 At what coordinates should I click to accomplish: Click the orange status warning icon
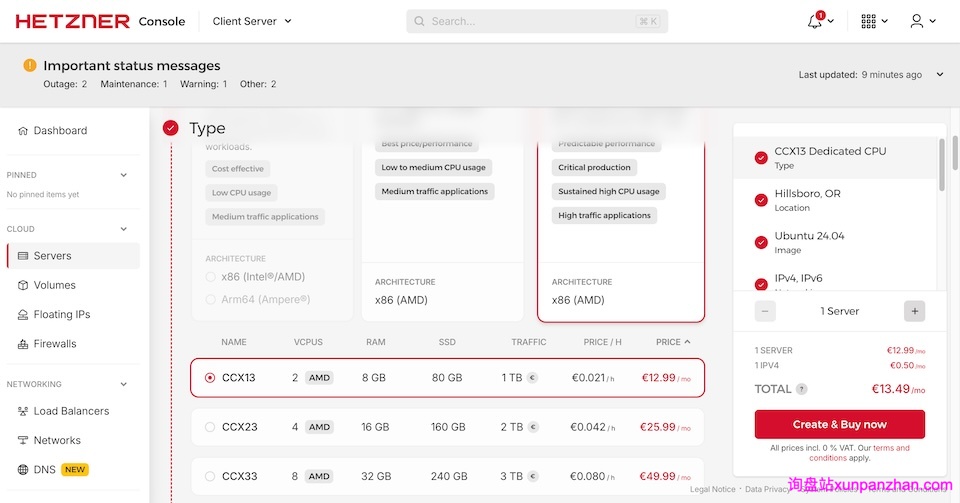pyautogui.click(x=30, y=66)
